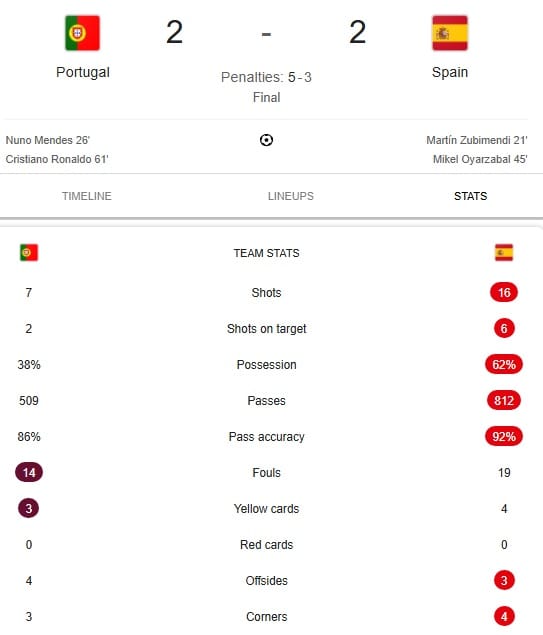Click Portugal's 14 fouls badge
Screen dimensions: 543x635
click(29, 472)
